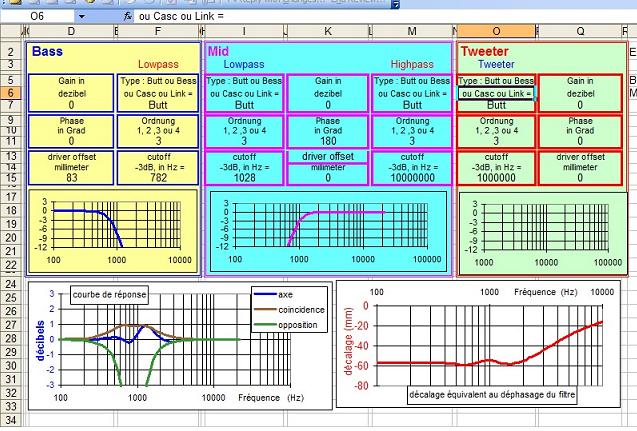Click the décalage (mm) axis label
The height and width of the screenshot is (431, 637).
[x=348, y=341]
